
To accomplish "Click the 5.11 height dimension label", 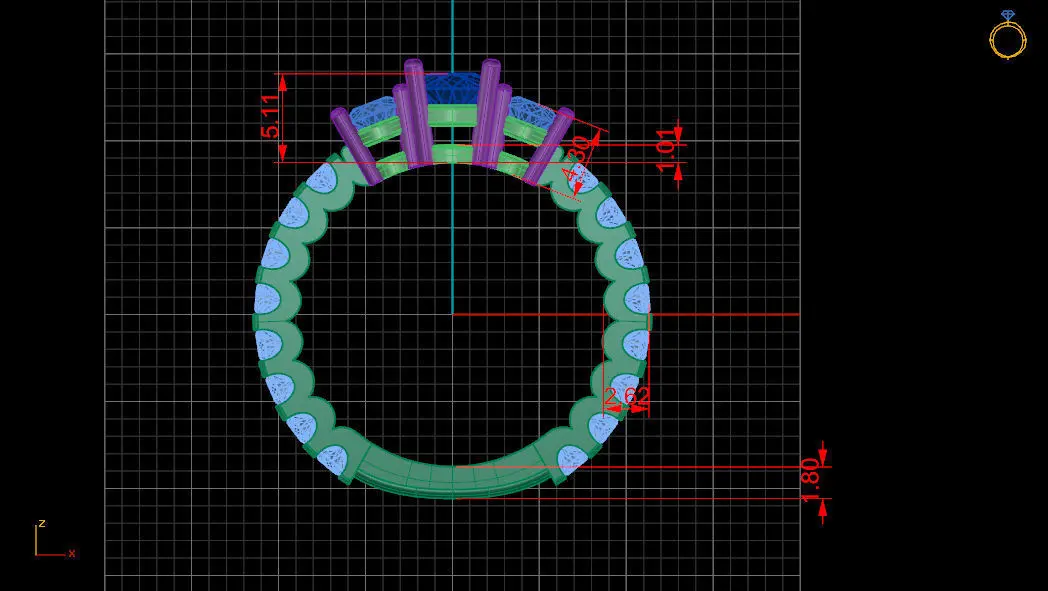I will coord(271,116).
